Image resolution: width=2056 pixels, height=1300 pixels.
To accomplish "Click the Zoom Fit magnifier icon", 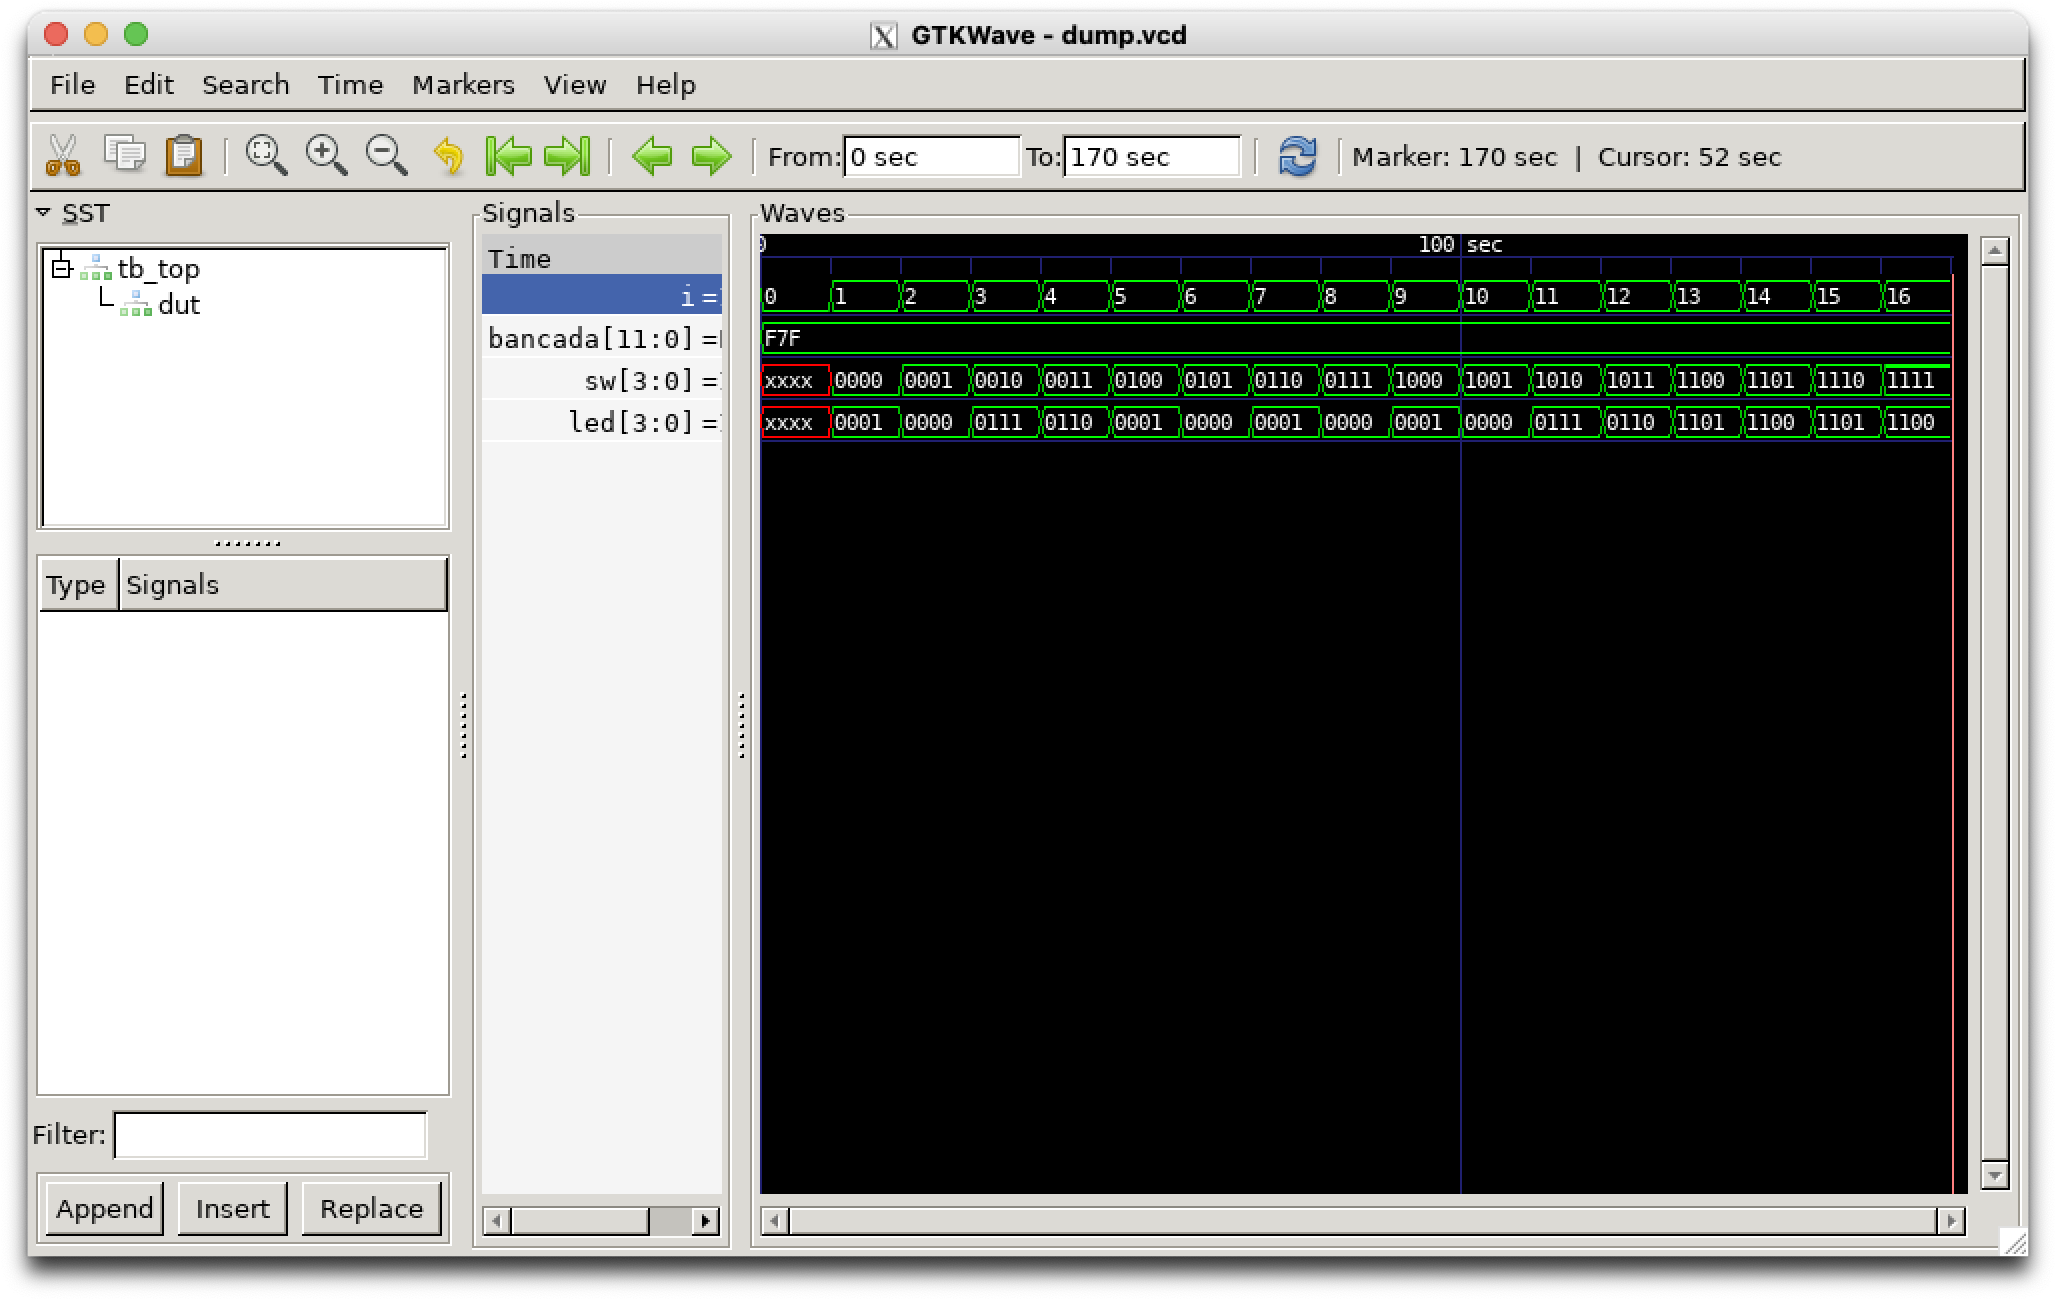I will 266,156.
